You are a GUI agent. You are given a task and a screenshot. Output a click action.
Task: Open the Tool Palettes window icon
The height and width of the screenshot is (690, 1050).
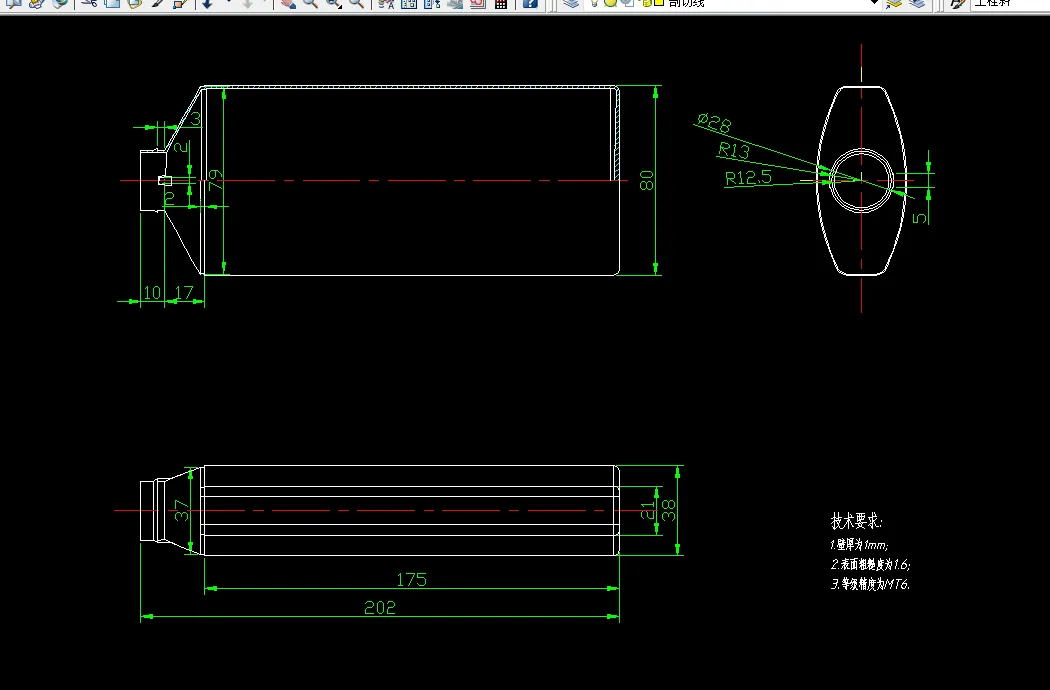coord(432,3)
